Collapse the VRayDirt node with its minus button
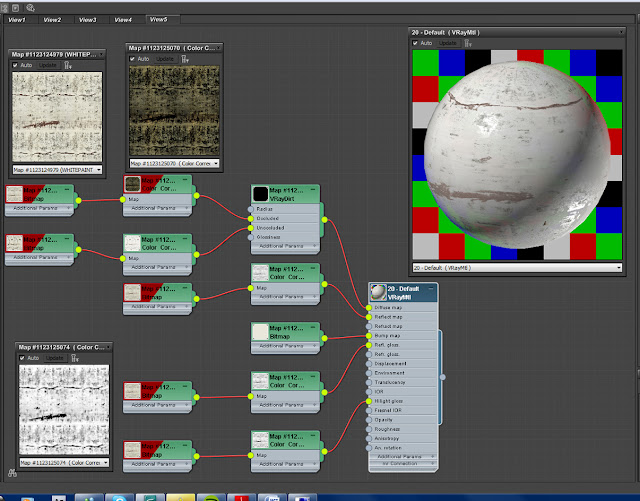 coord(313,190)
